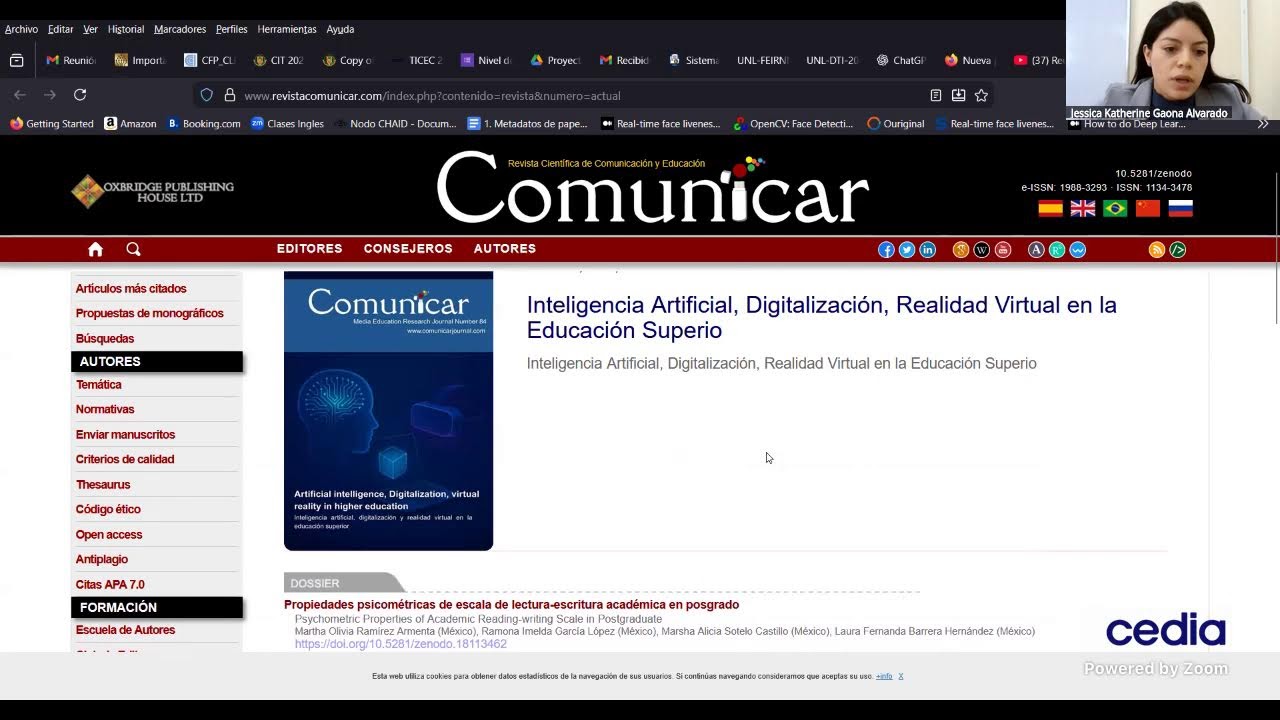Go back using browser back arrow

[x=20, y=95]
